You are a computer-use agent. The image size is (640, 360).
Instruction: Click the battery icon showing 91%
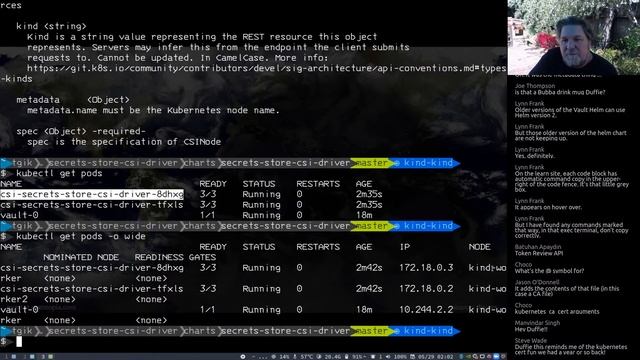[x=347, y=356]
